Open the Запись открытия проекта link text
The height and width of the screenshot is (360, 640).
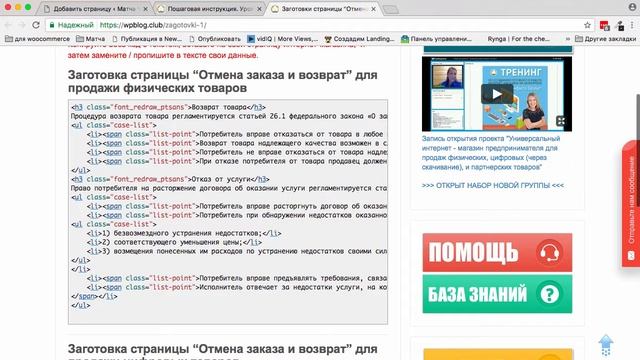click(491, 153)
